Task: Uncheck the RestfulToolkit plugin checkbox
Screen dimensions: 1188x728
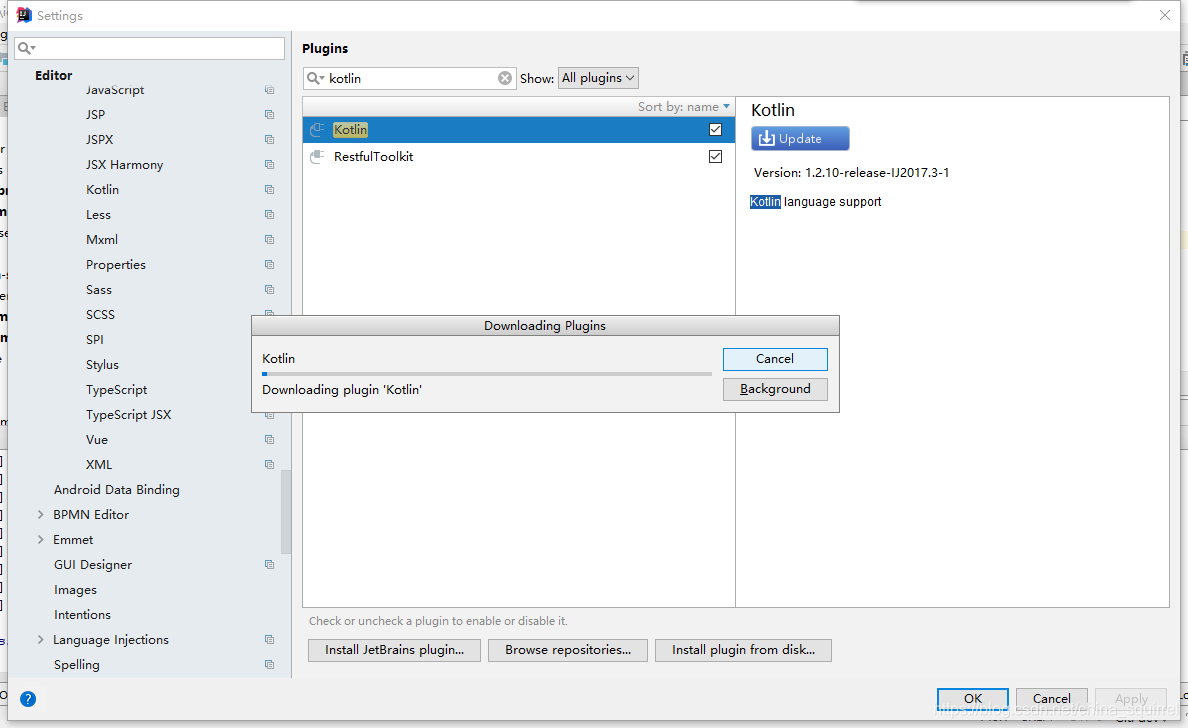Action: (x=715, y=157)
